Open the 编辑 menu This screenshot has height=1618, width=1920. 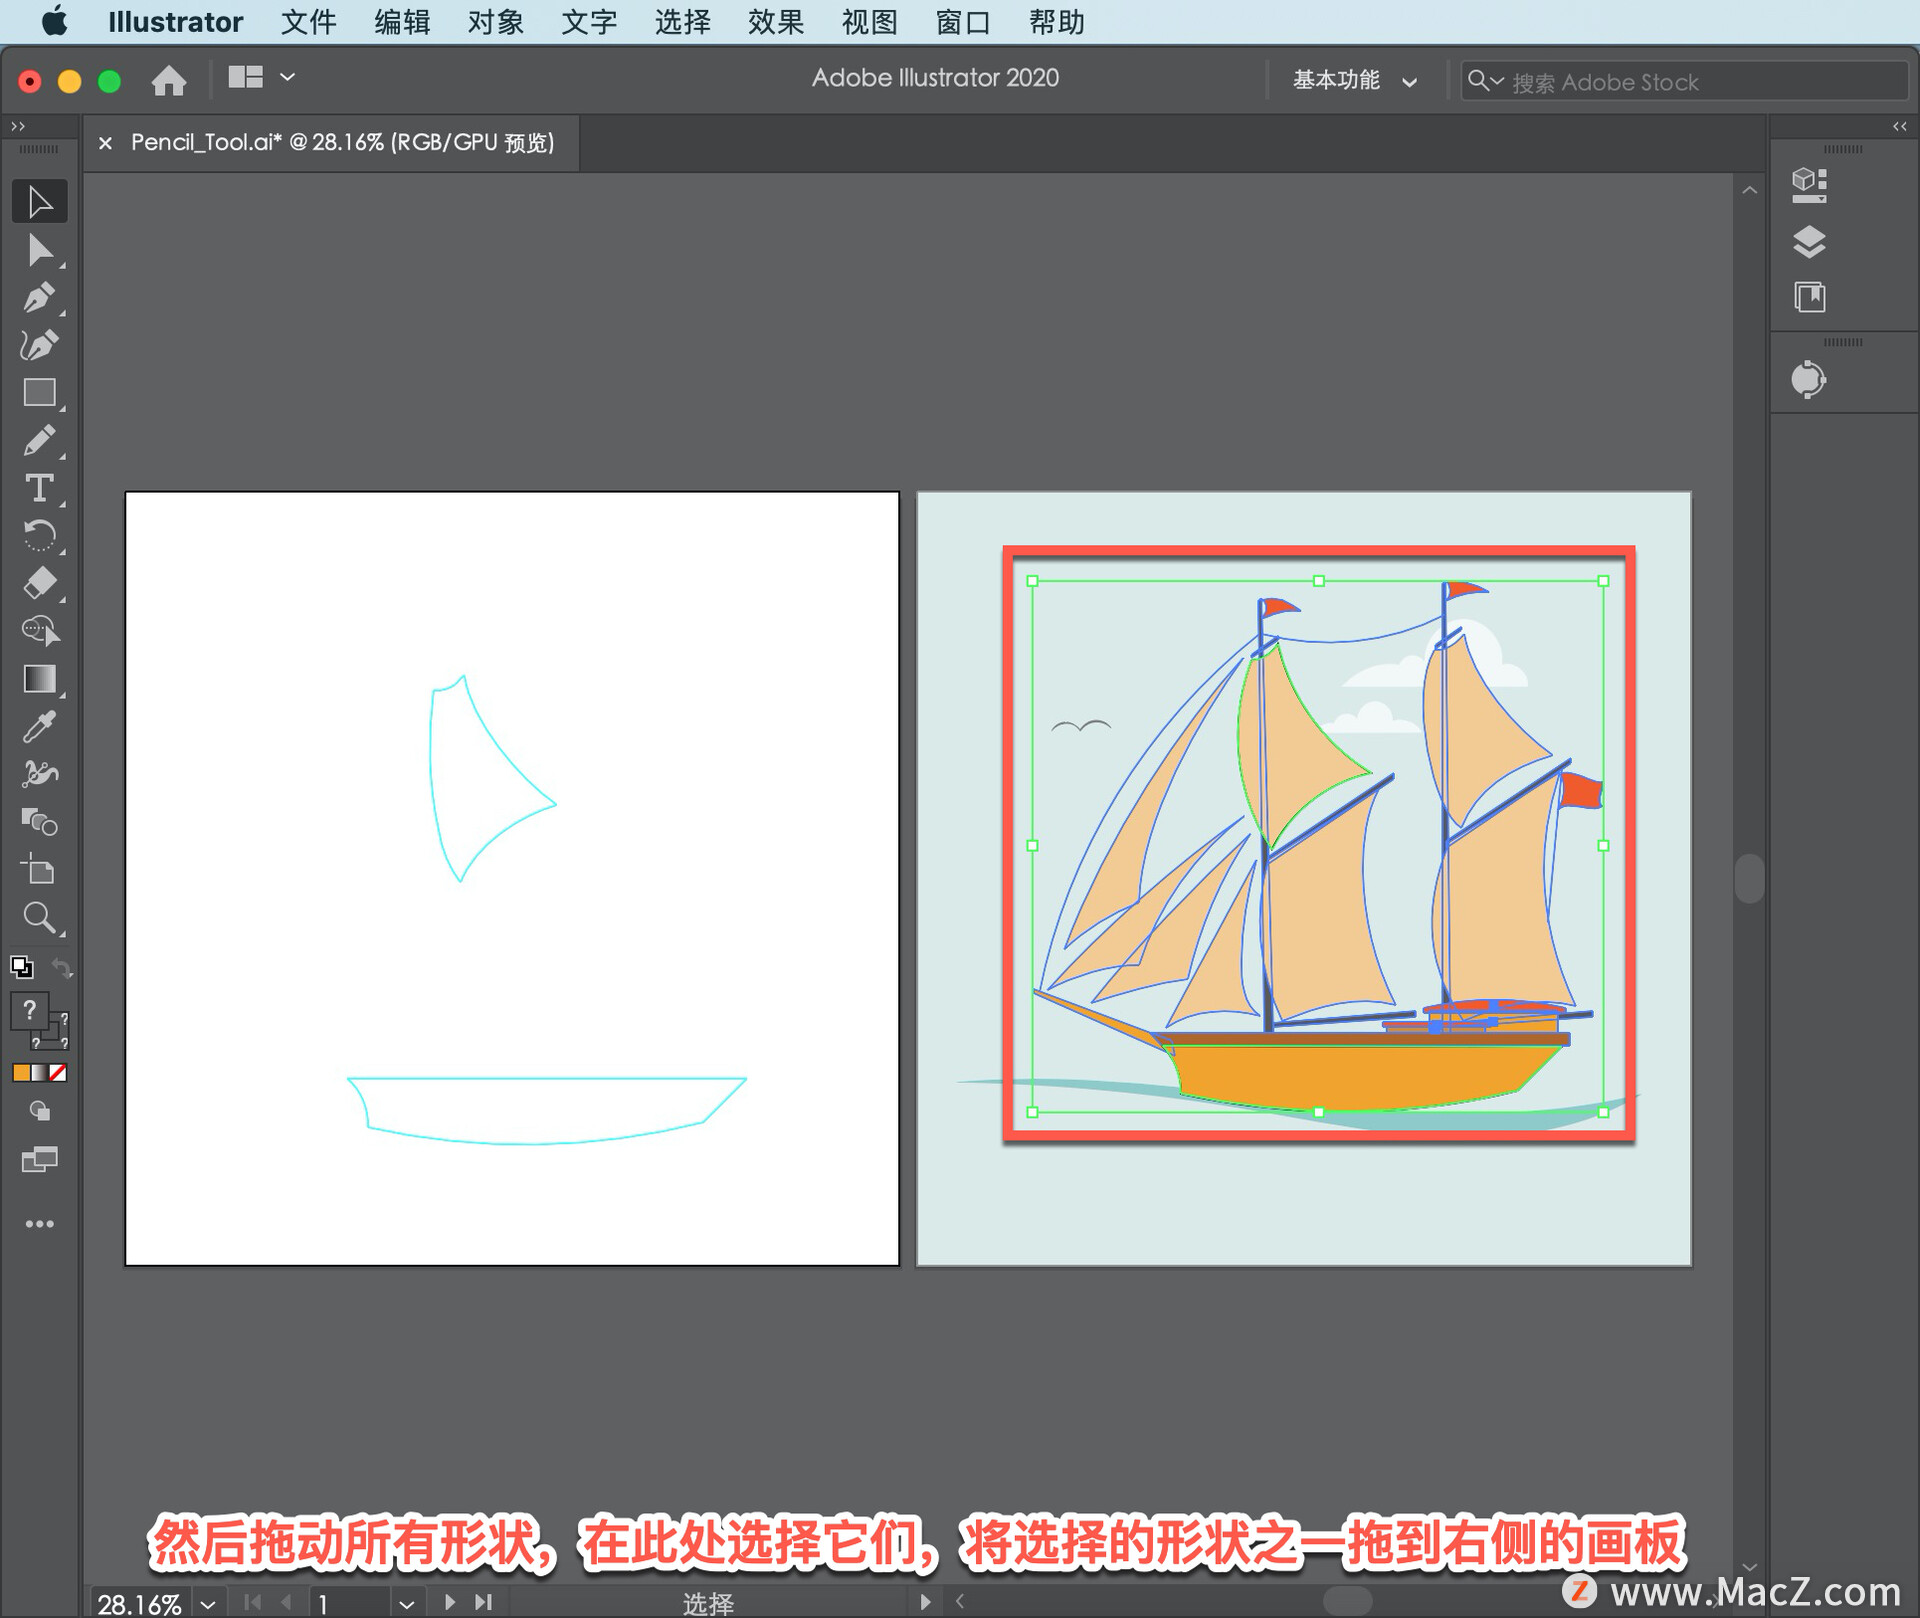coord(402,22)
